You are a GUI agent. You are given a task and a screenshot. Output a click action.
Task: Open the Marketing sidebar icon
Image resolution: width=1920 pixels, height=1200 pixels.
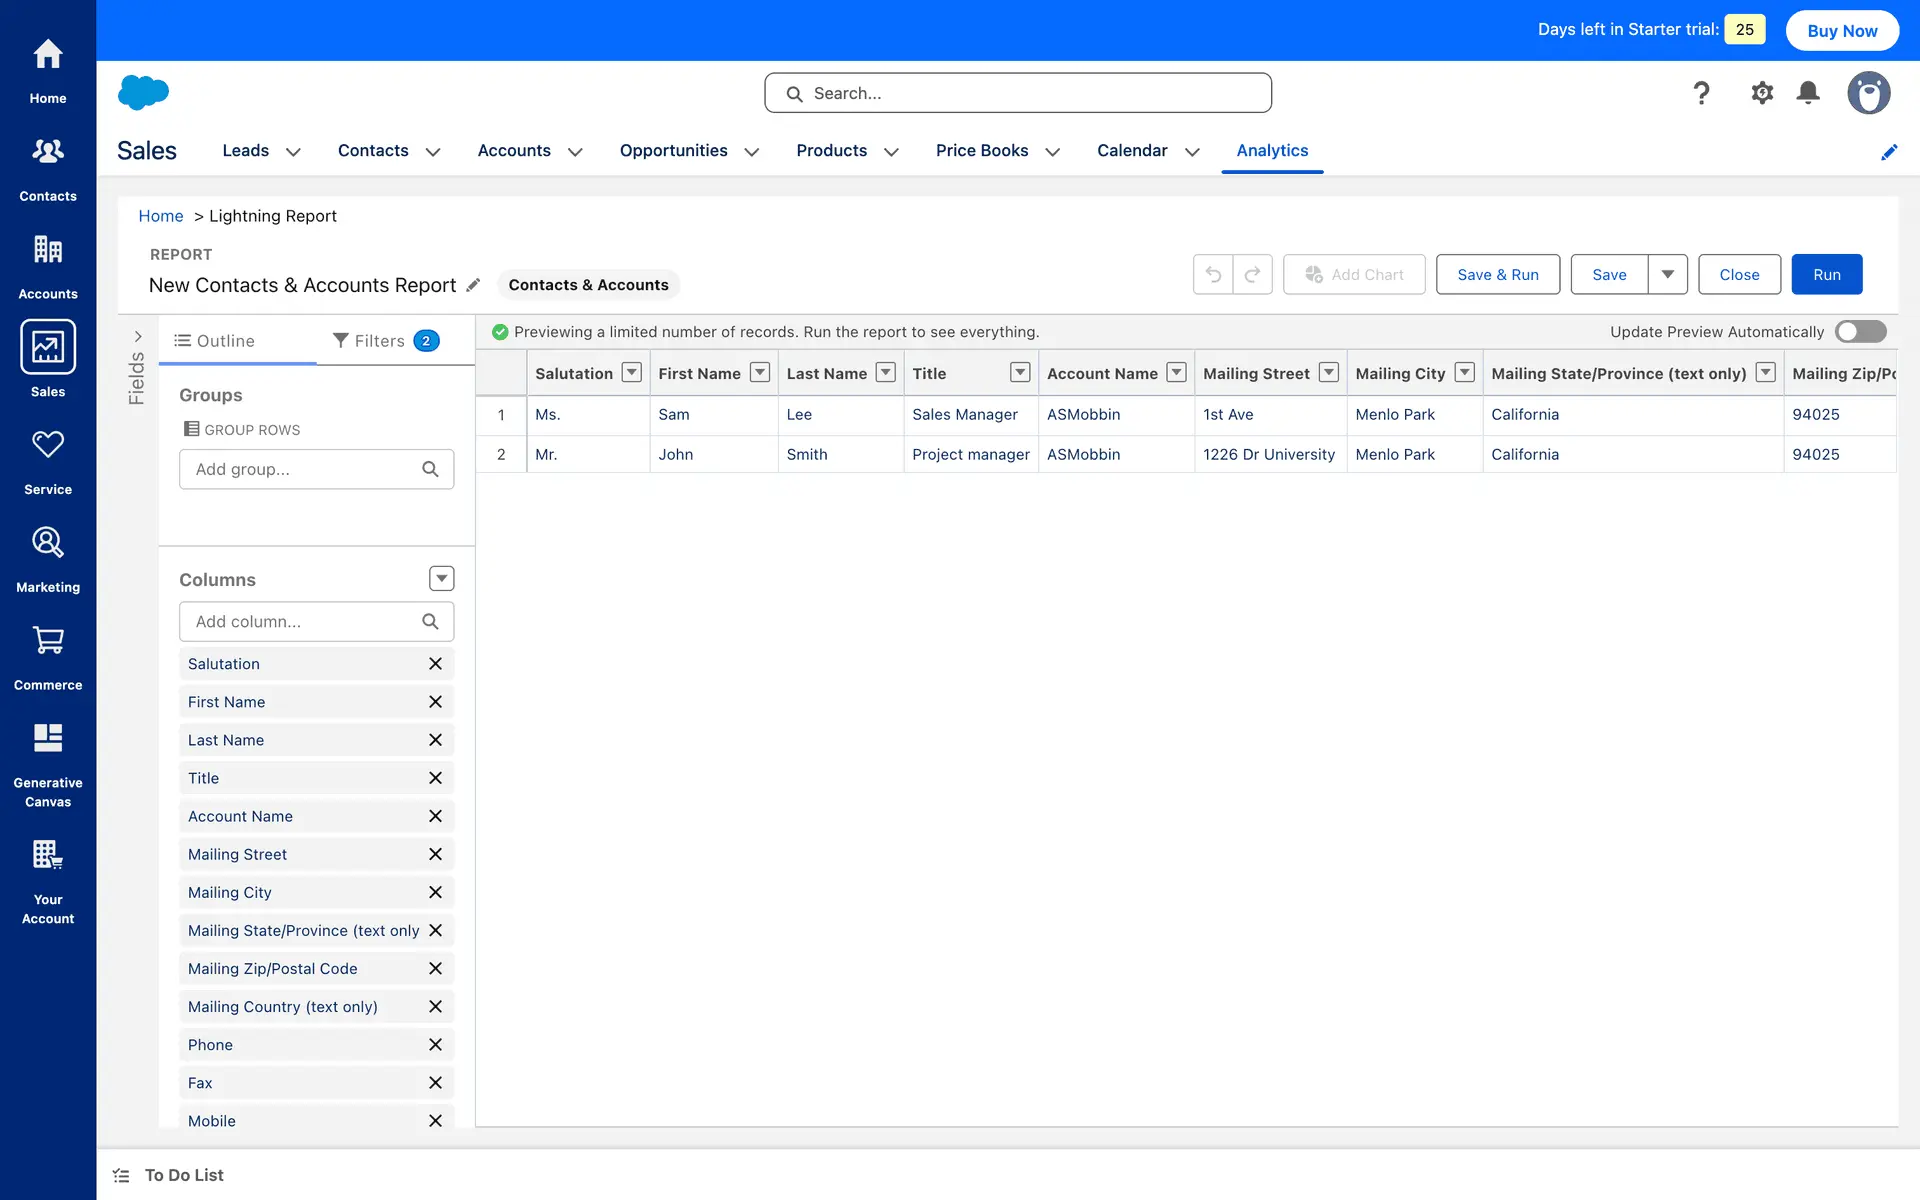pyautogui.click(x=47, y=543)
